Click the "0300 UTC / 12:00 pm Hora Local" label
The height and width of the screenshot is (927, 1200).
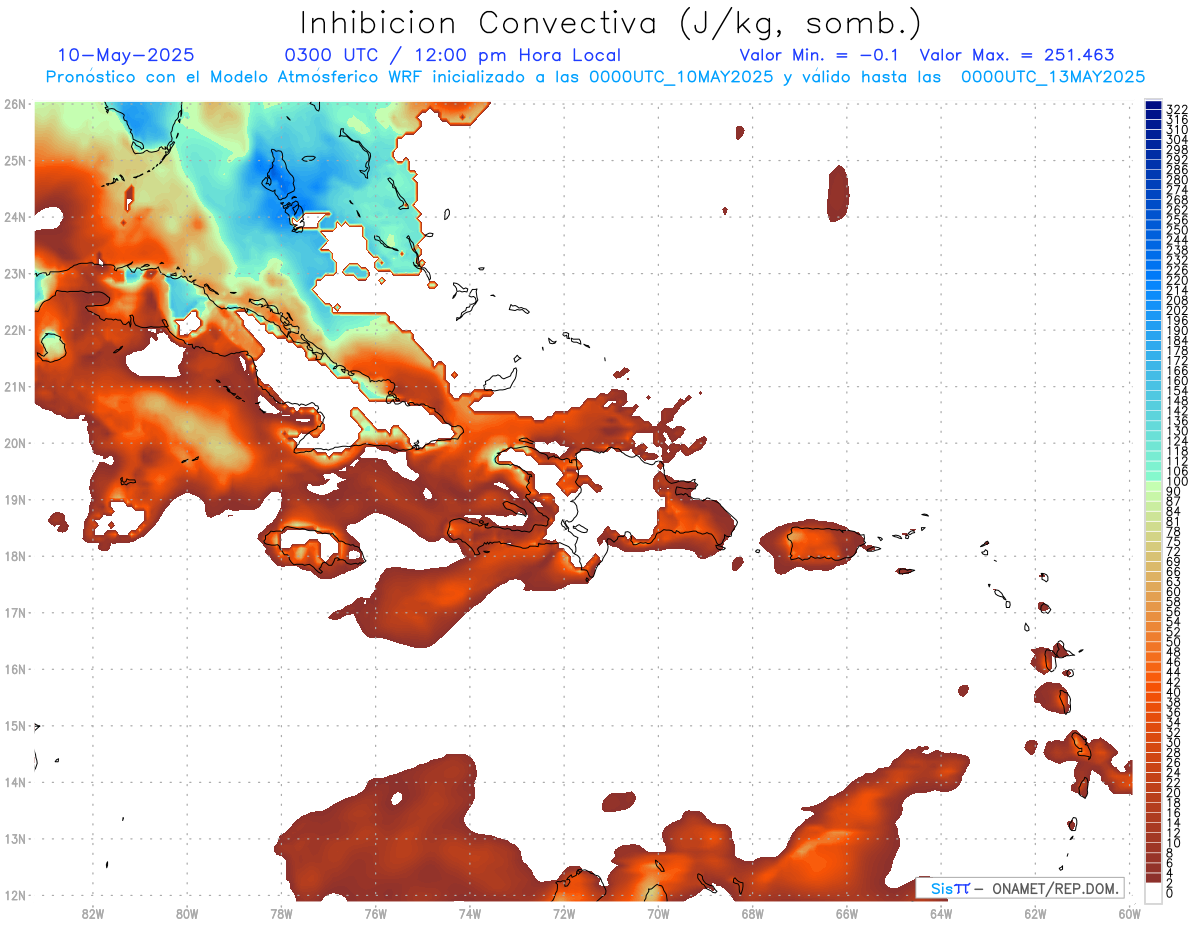tap(453, 55)
